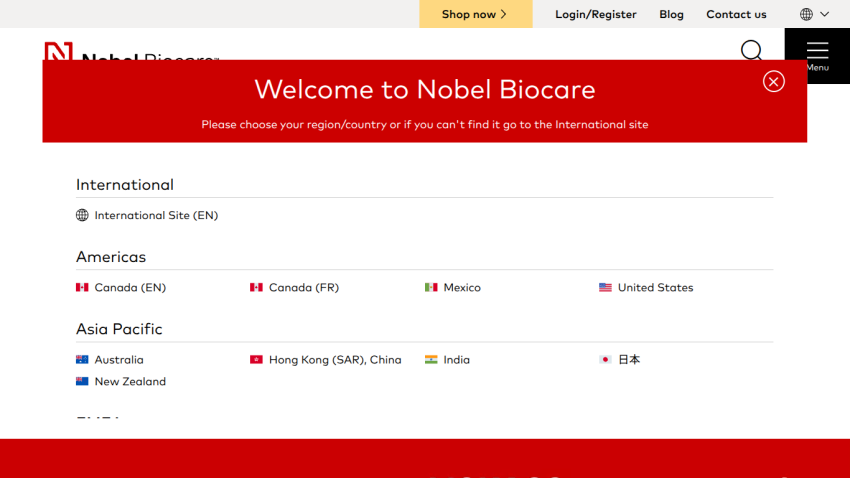
Task: Choose Australia region
Action: [x=119, y=360]
